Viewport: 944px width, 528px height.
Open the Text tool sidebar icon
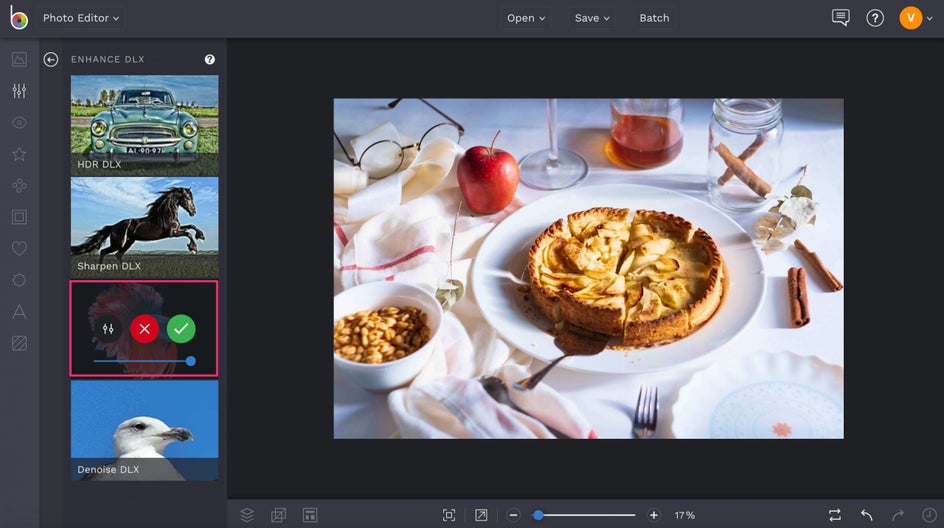(19, 312)
